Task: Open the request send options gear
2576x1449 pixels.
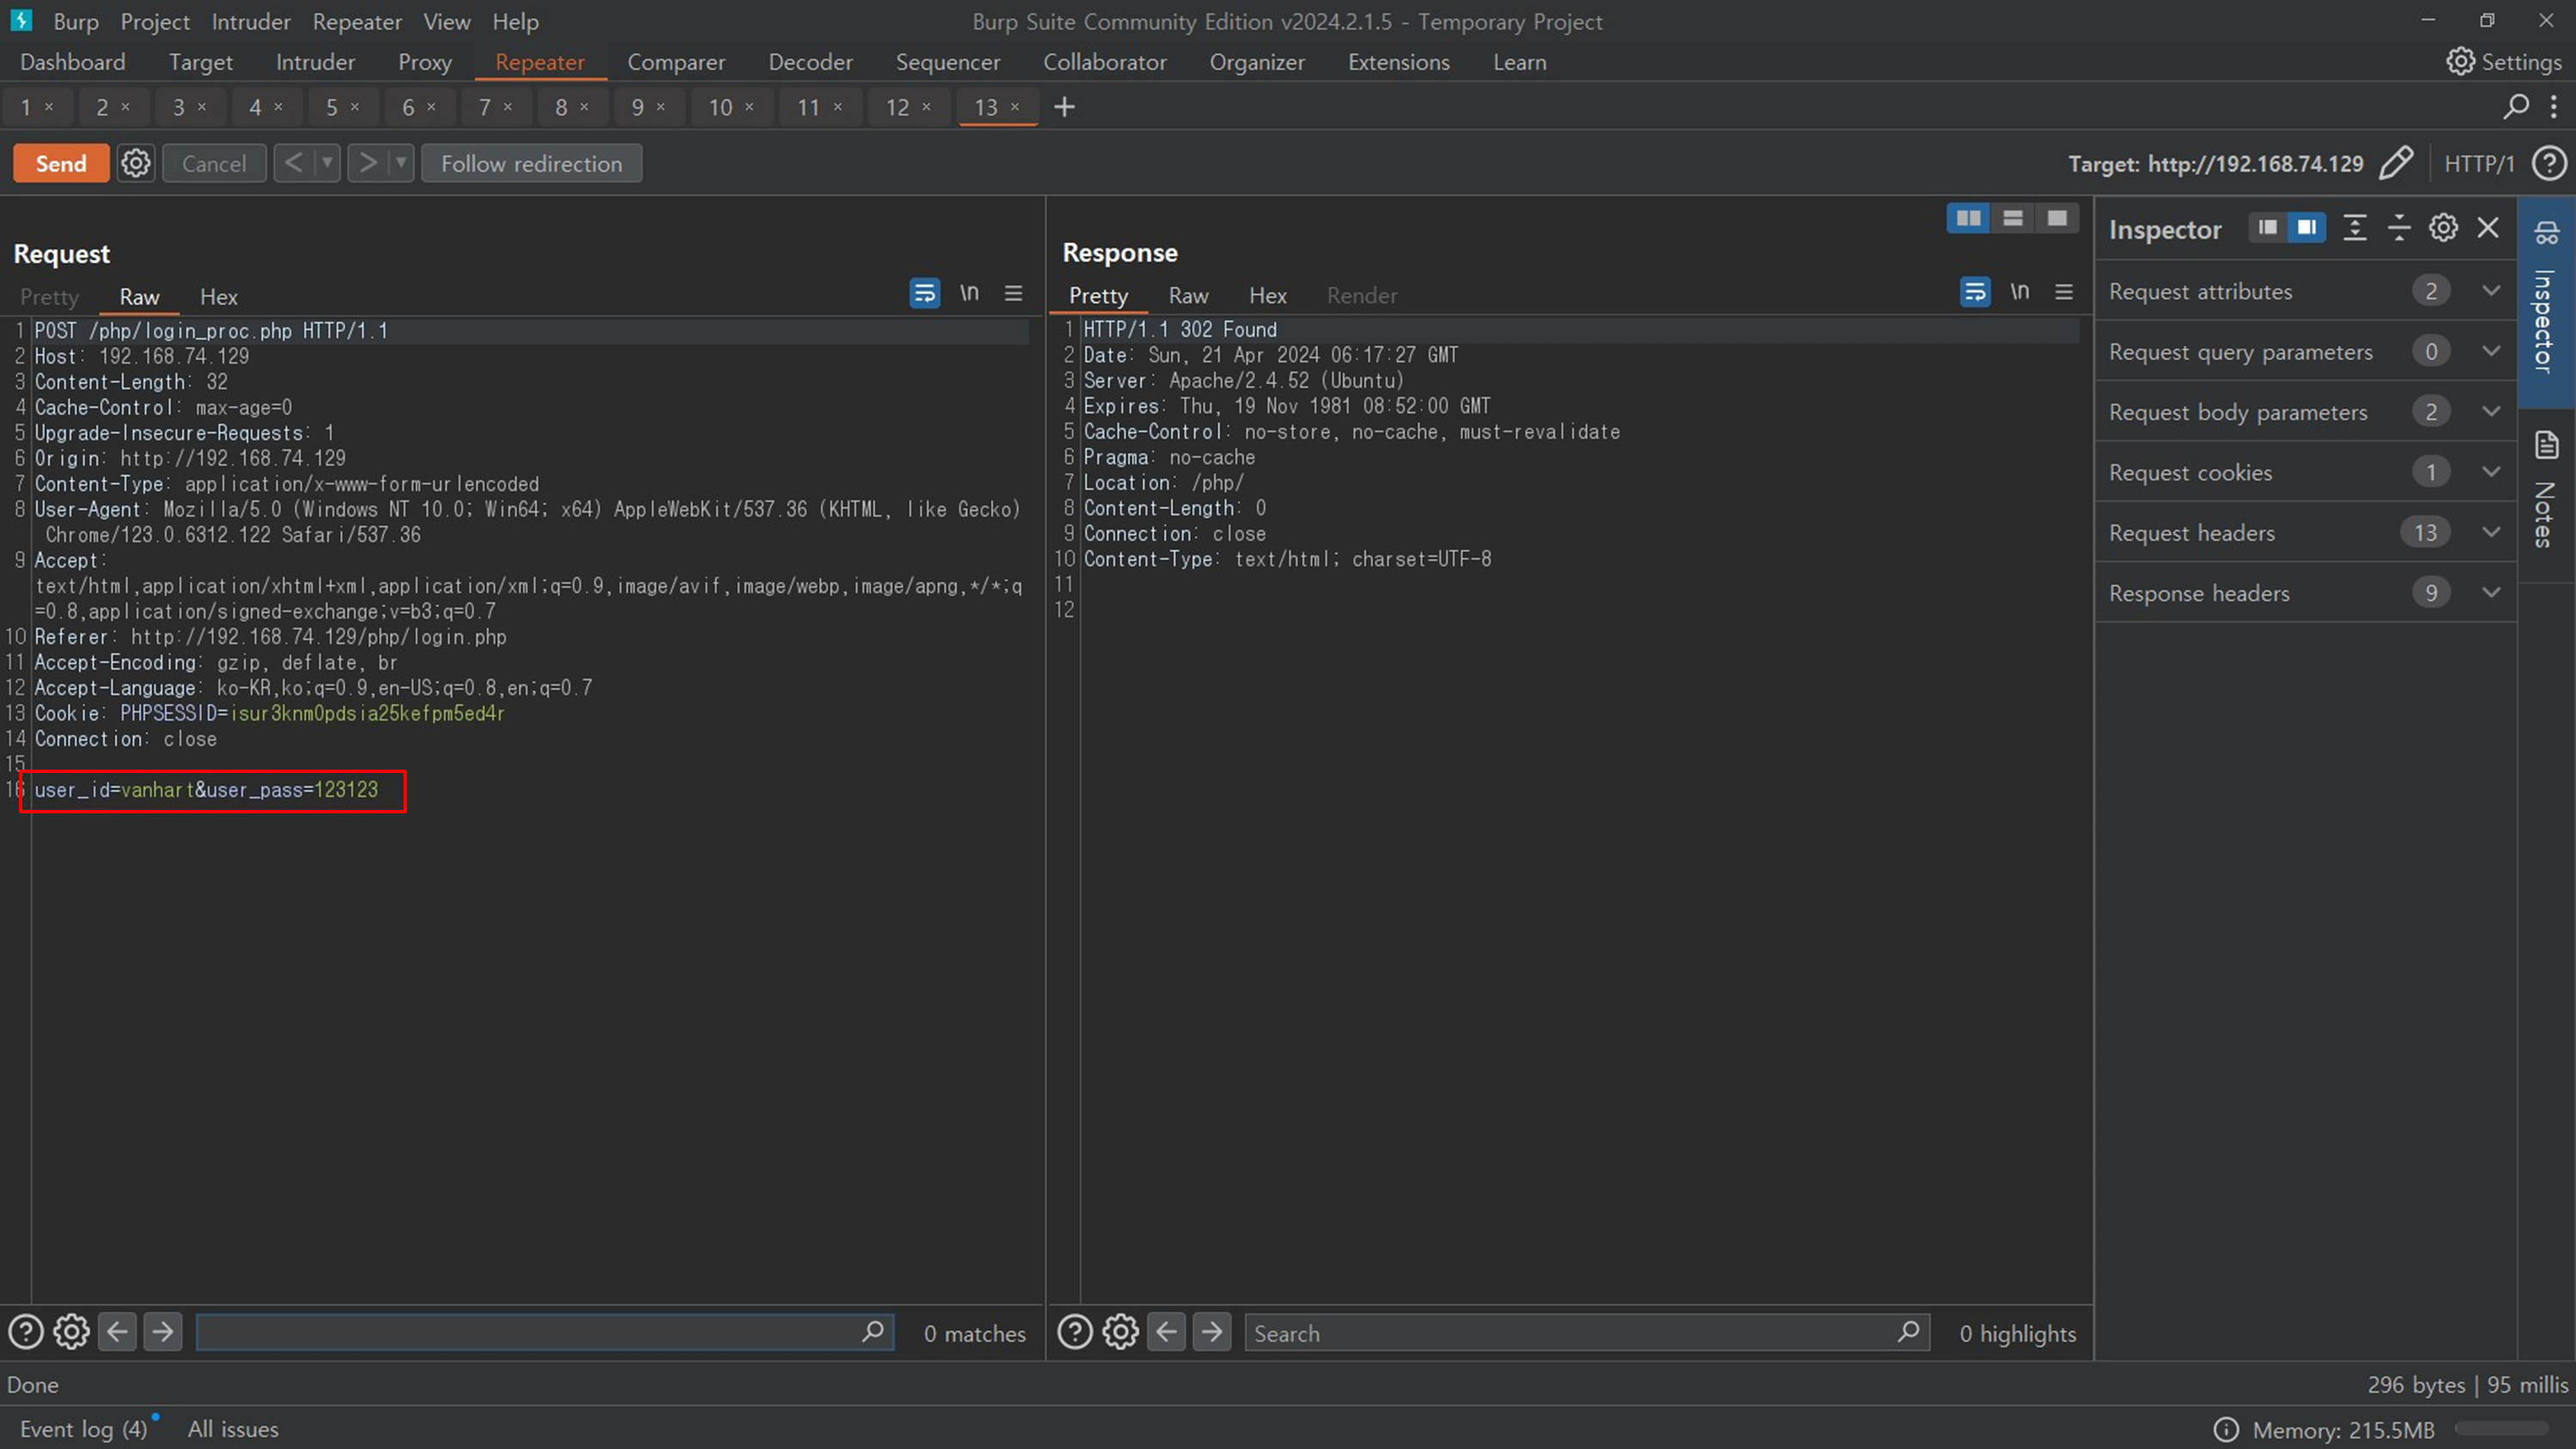Action: [x=136, y=163]
